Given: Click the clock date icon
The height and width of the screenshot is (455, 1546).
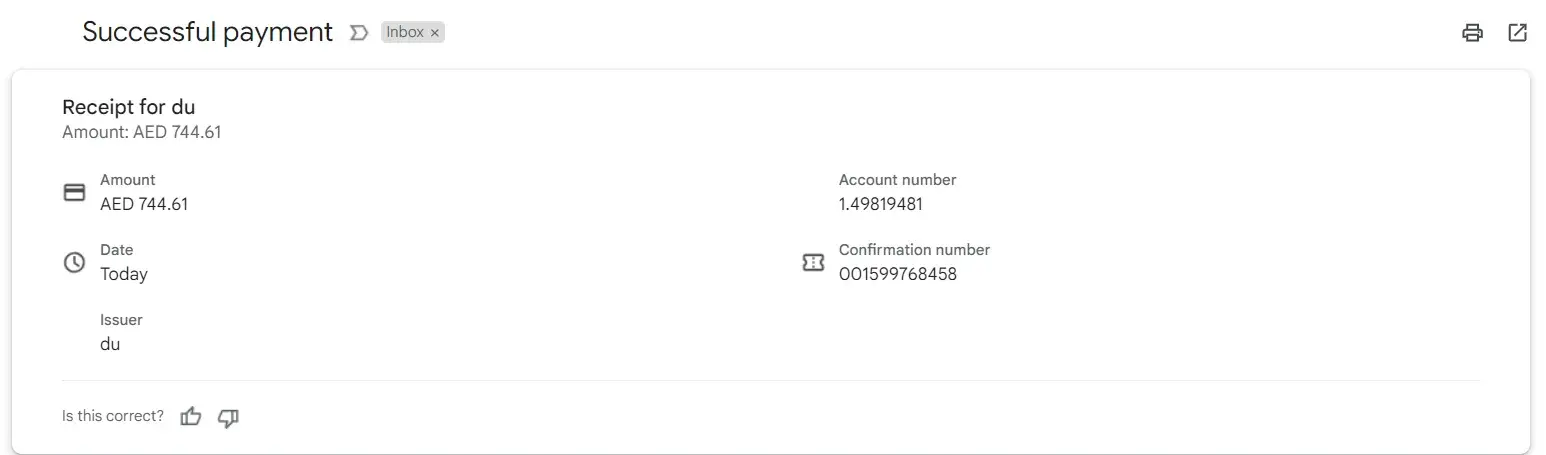Looking at the screenshot, I should (74, 263).
